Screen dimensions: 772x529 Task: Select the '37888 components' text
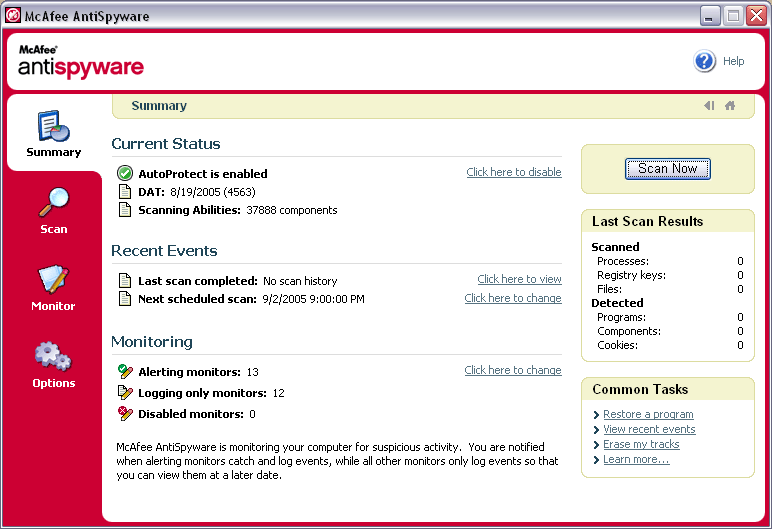click(x=292, y=210)
